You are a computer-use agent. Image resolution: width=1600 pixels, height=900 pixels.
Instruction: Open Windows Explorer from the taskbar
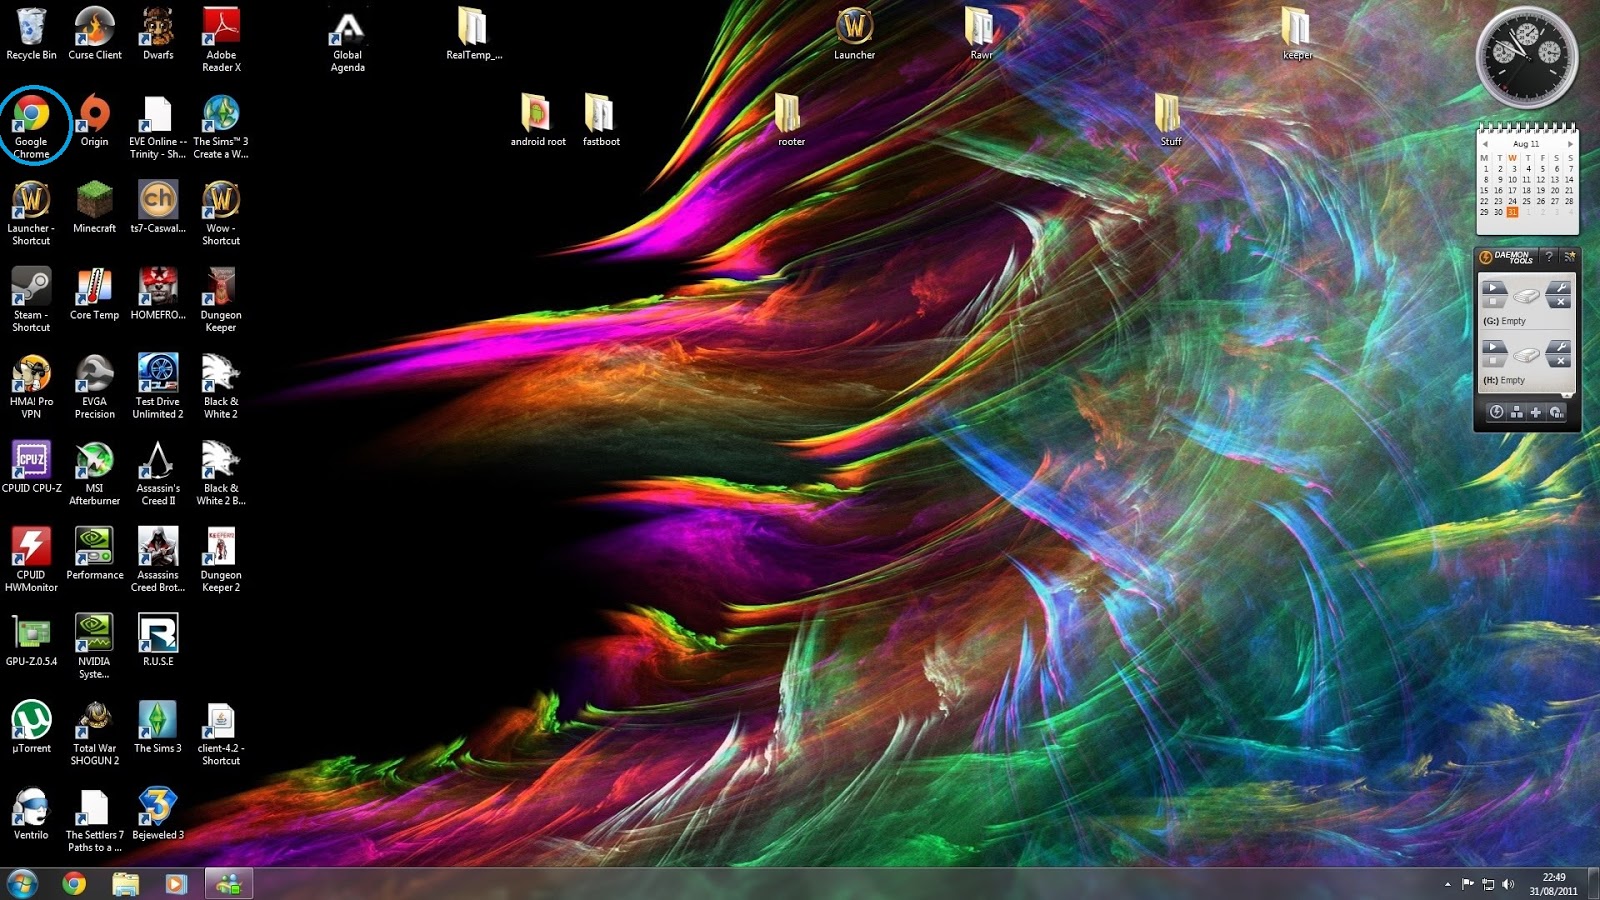click(124, 884)
